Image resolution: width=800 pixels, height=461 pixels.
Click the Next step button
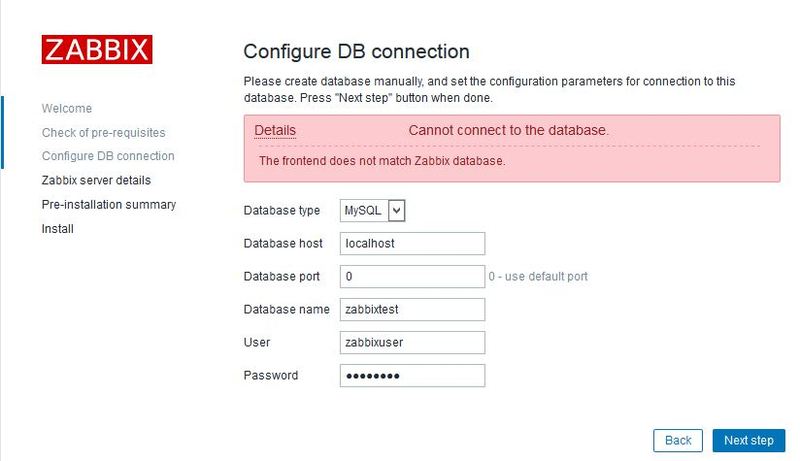(749, 441)
